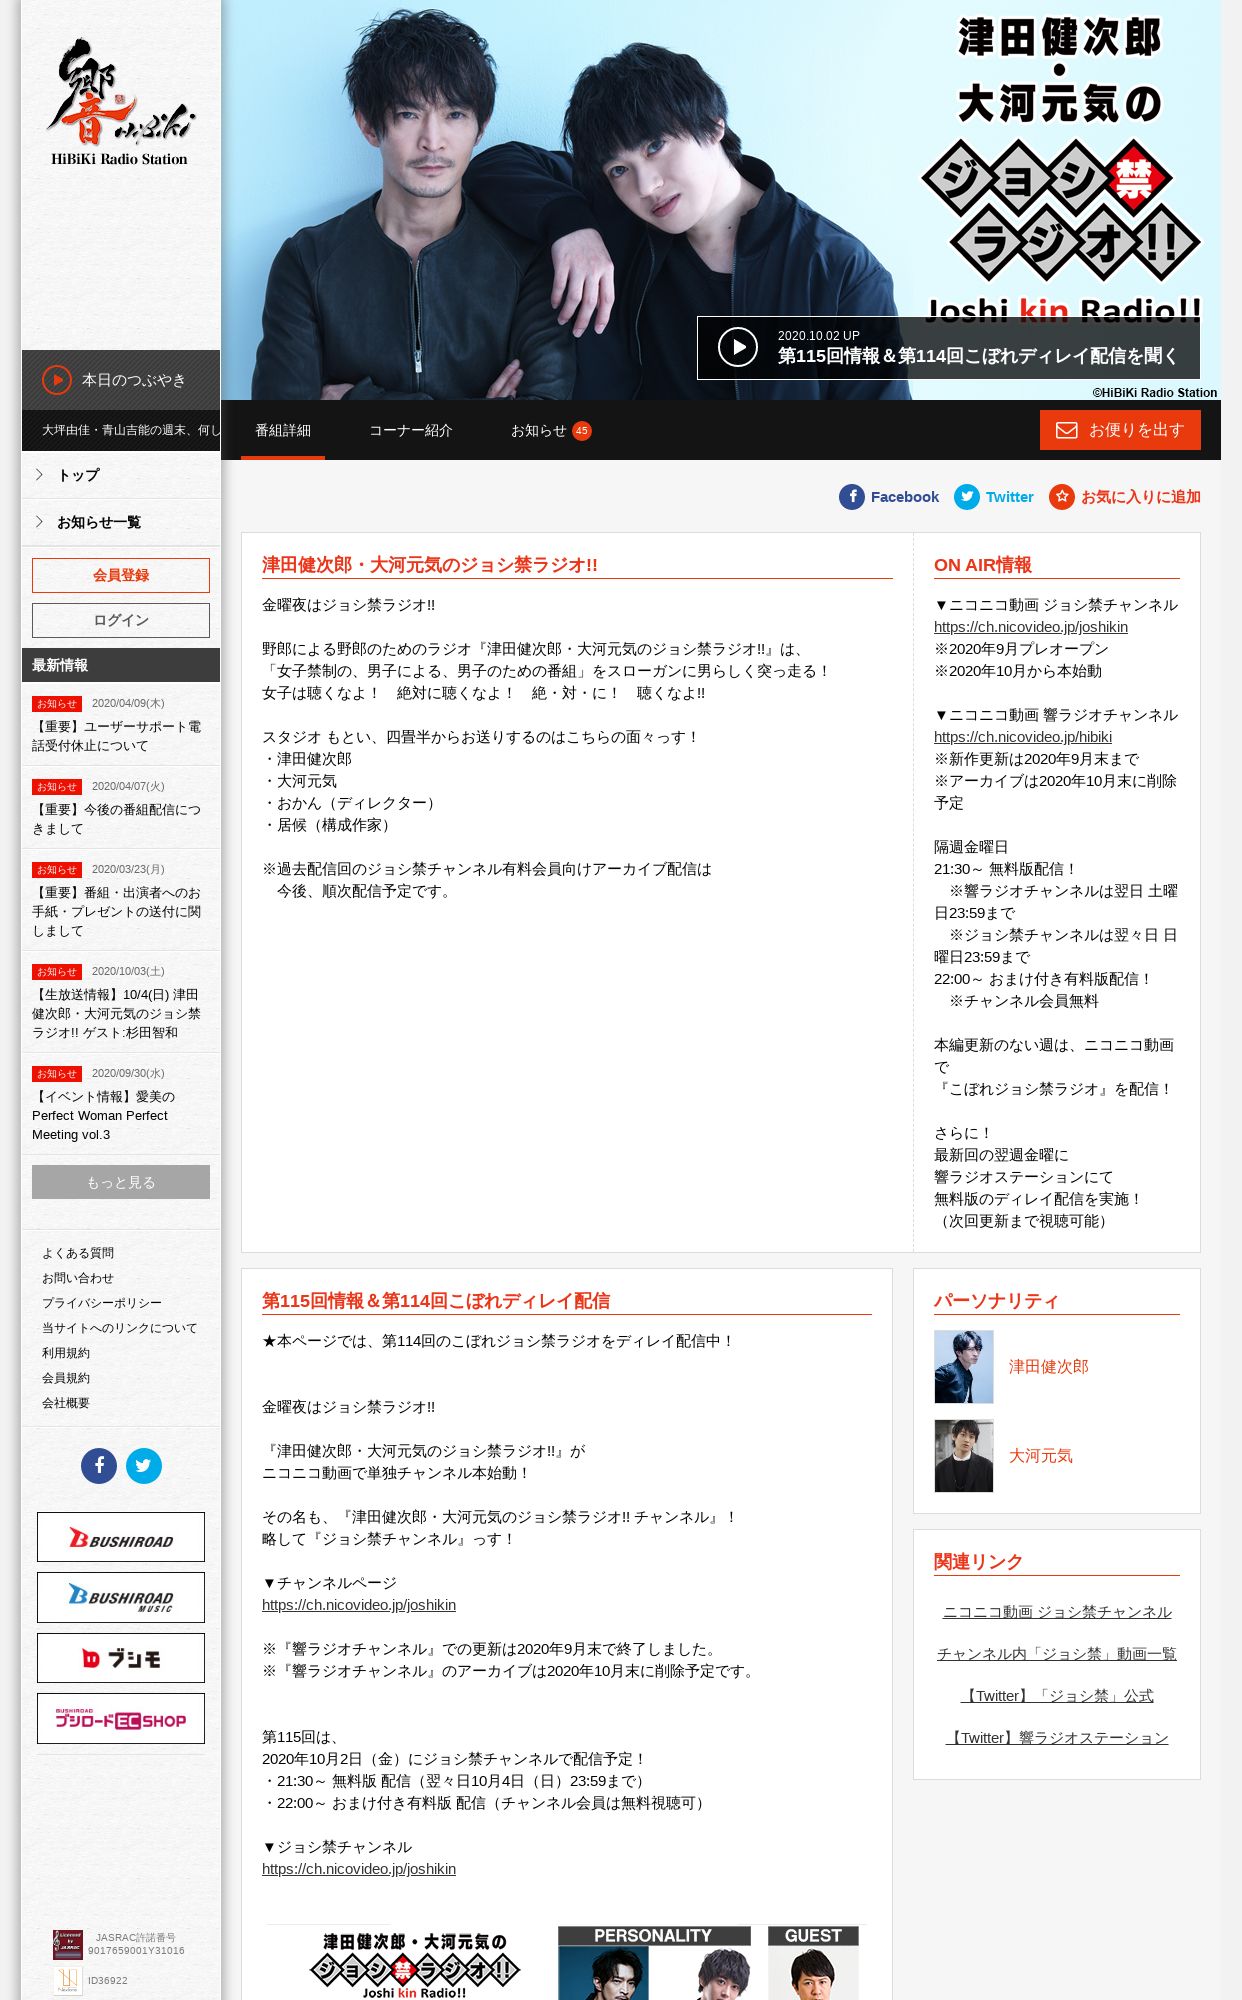Open the red BUSHIROAD banner
The image size is (1242, 2000).
click(121, 1537)
